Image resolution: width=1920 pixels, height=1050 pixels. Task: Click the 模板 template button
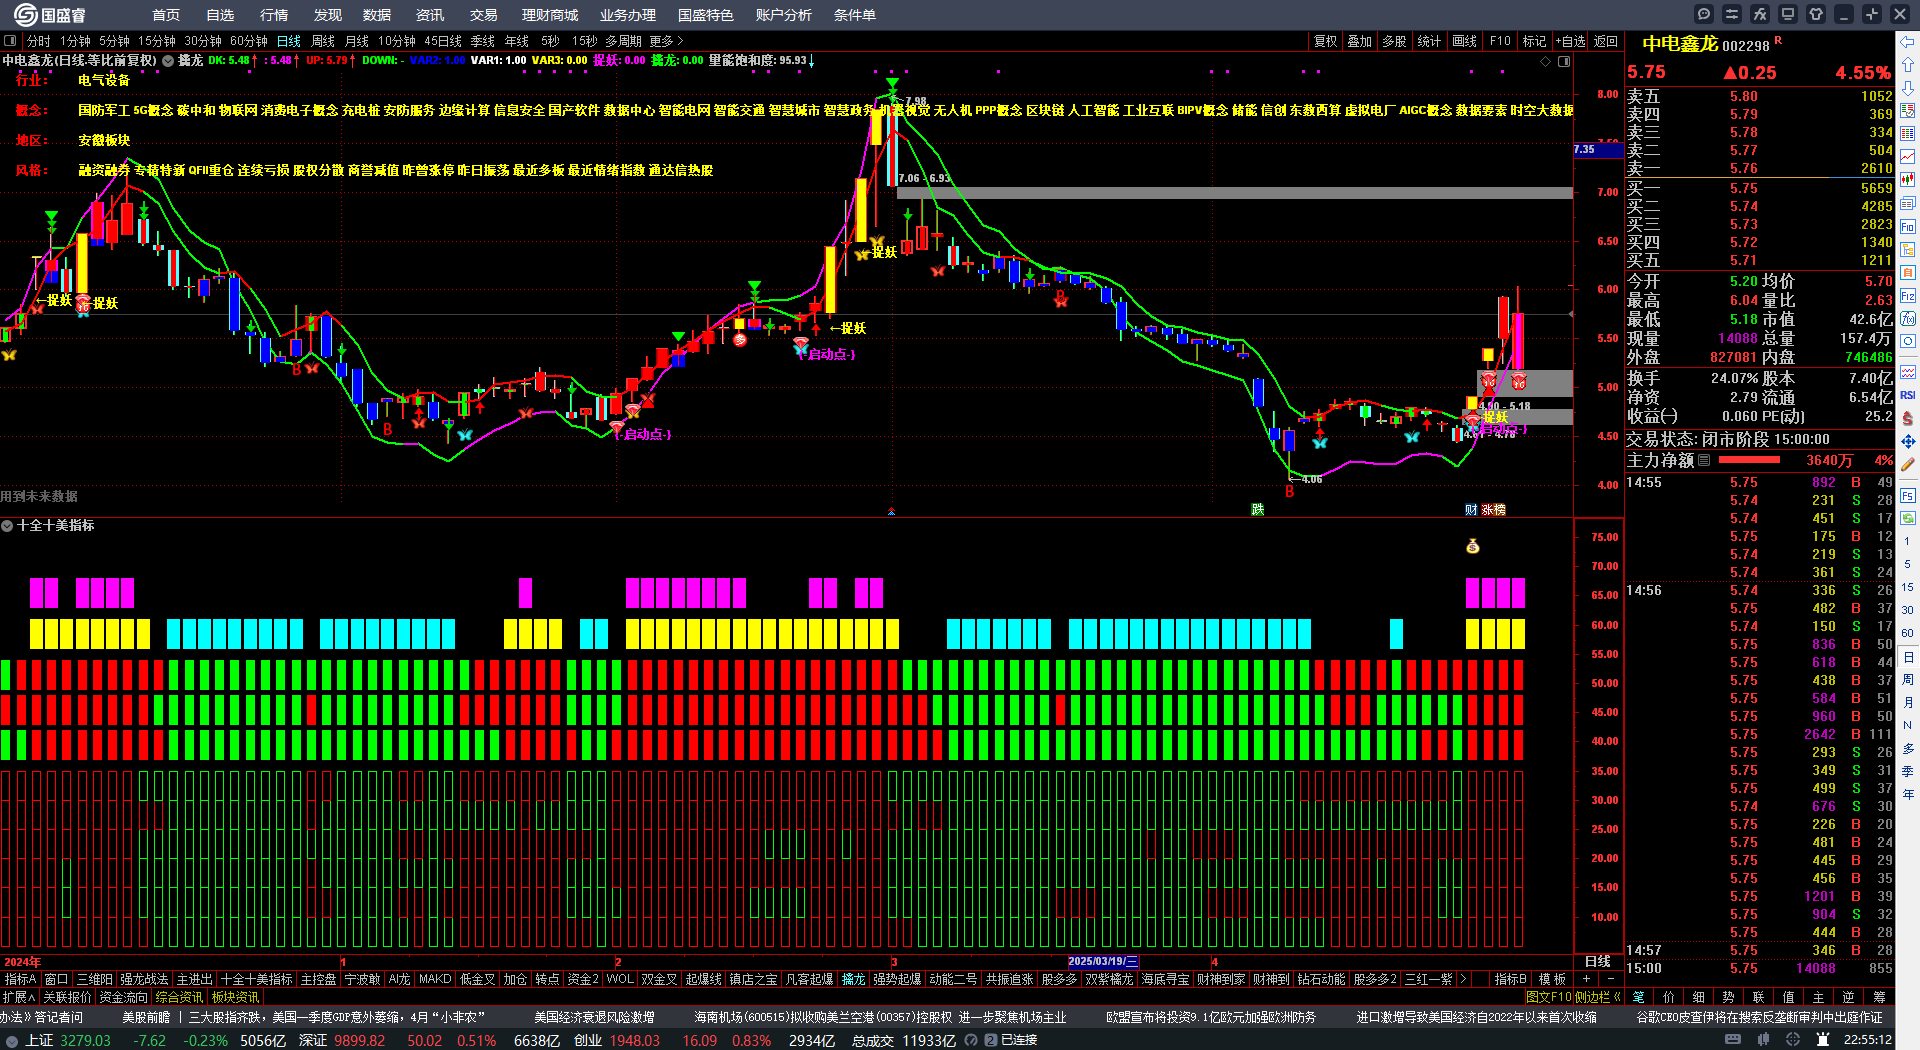click(1552, 979)
